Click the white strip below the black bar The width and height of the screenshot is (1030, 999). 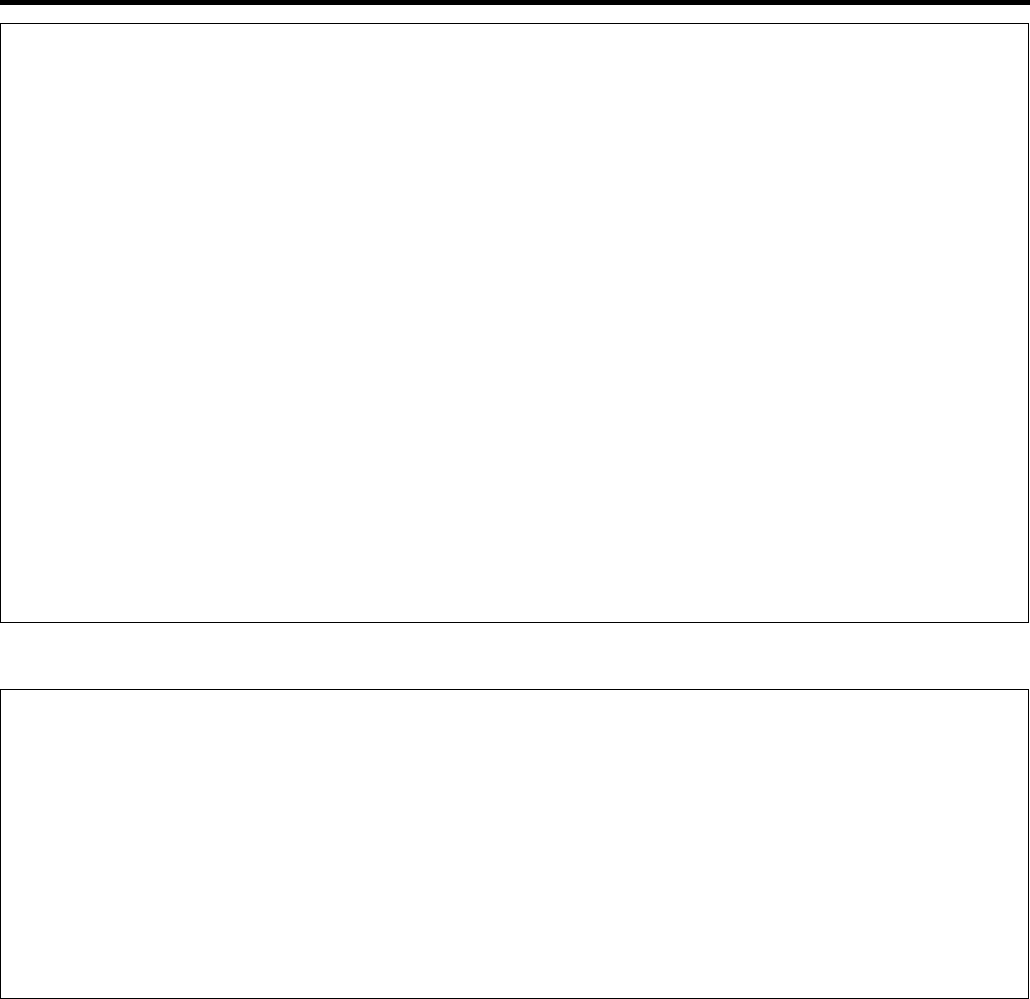515,14
